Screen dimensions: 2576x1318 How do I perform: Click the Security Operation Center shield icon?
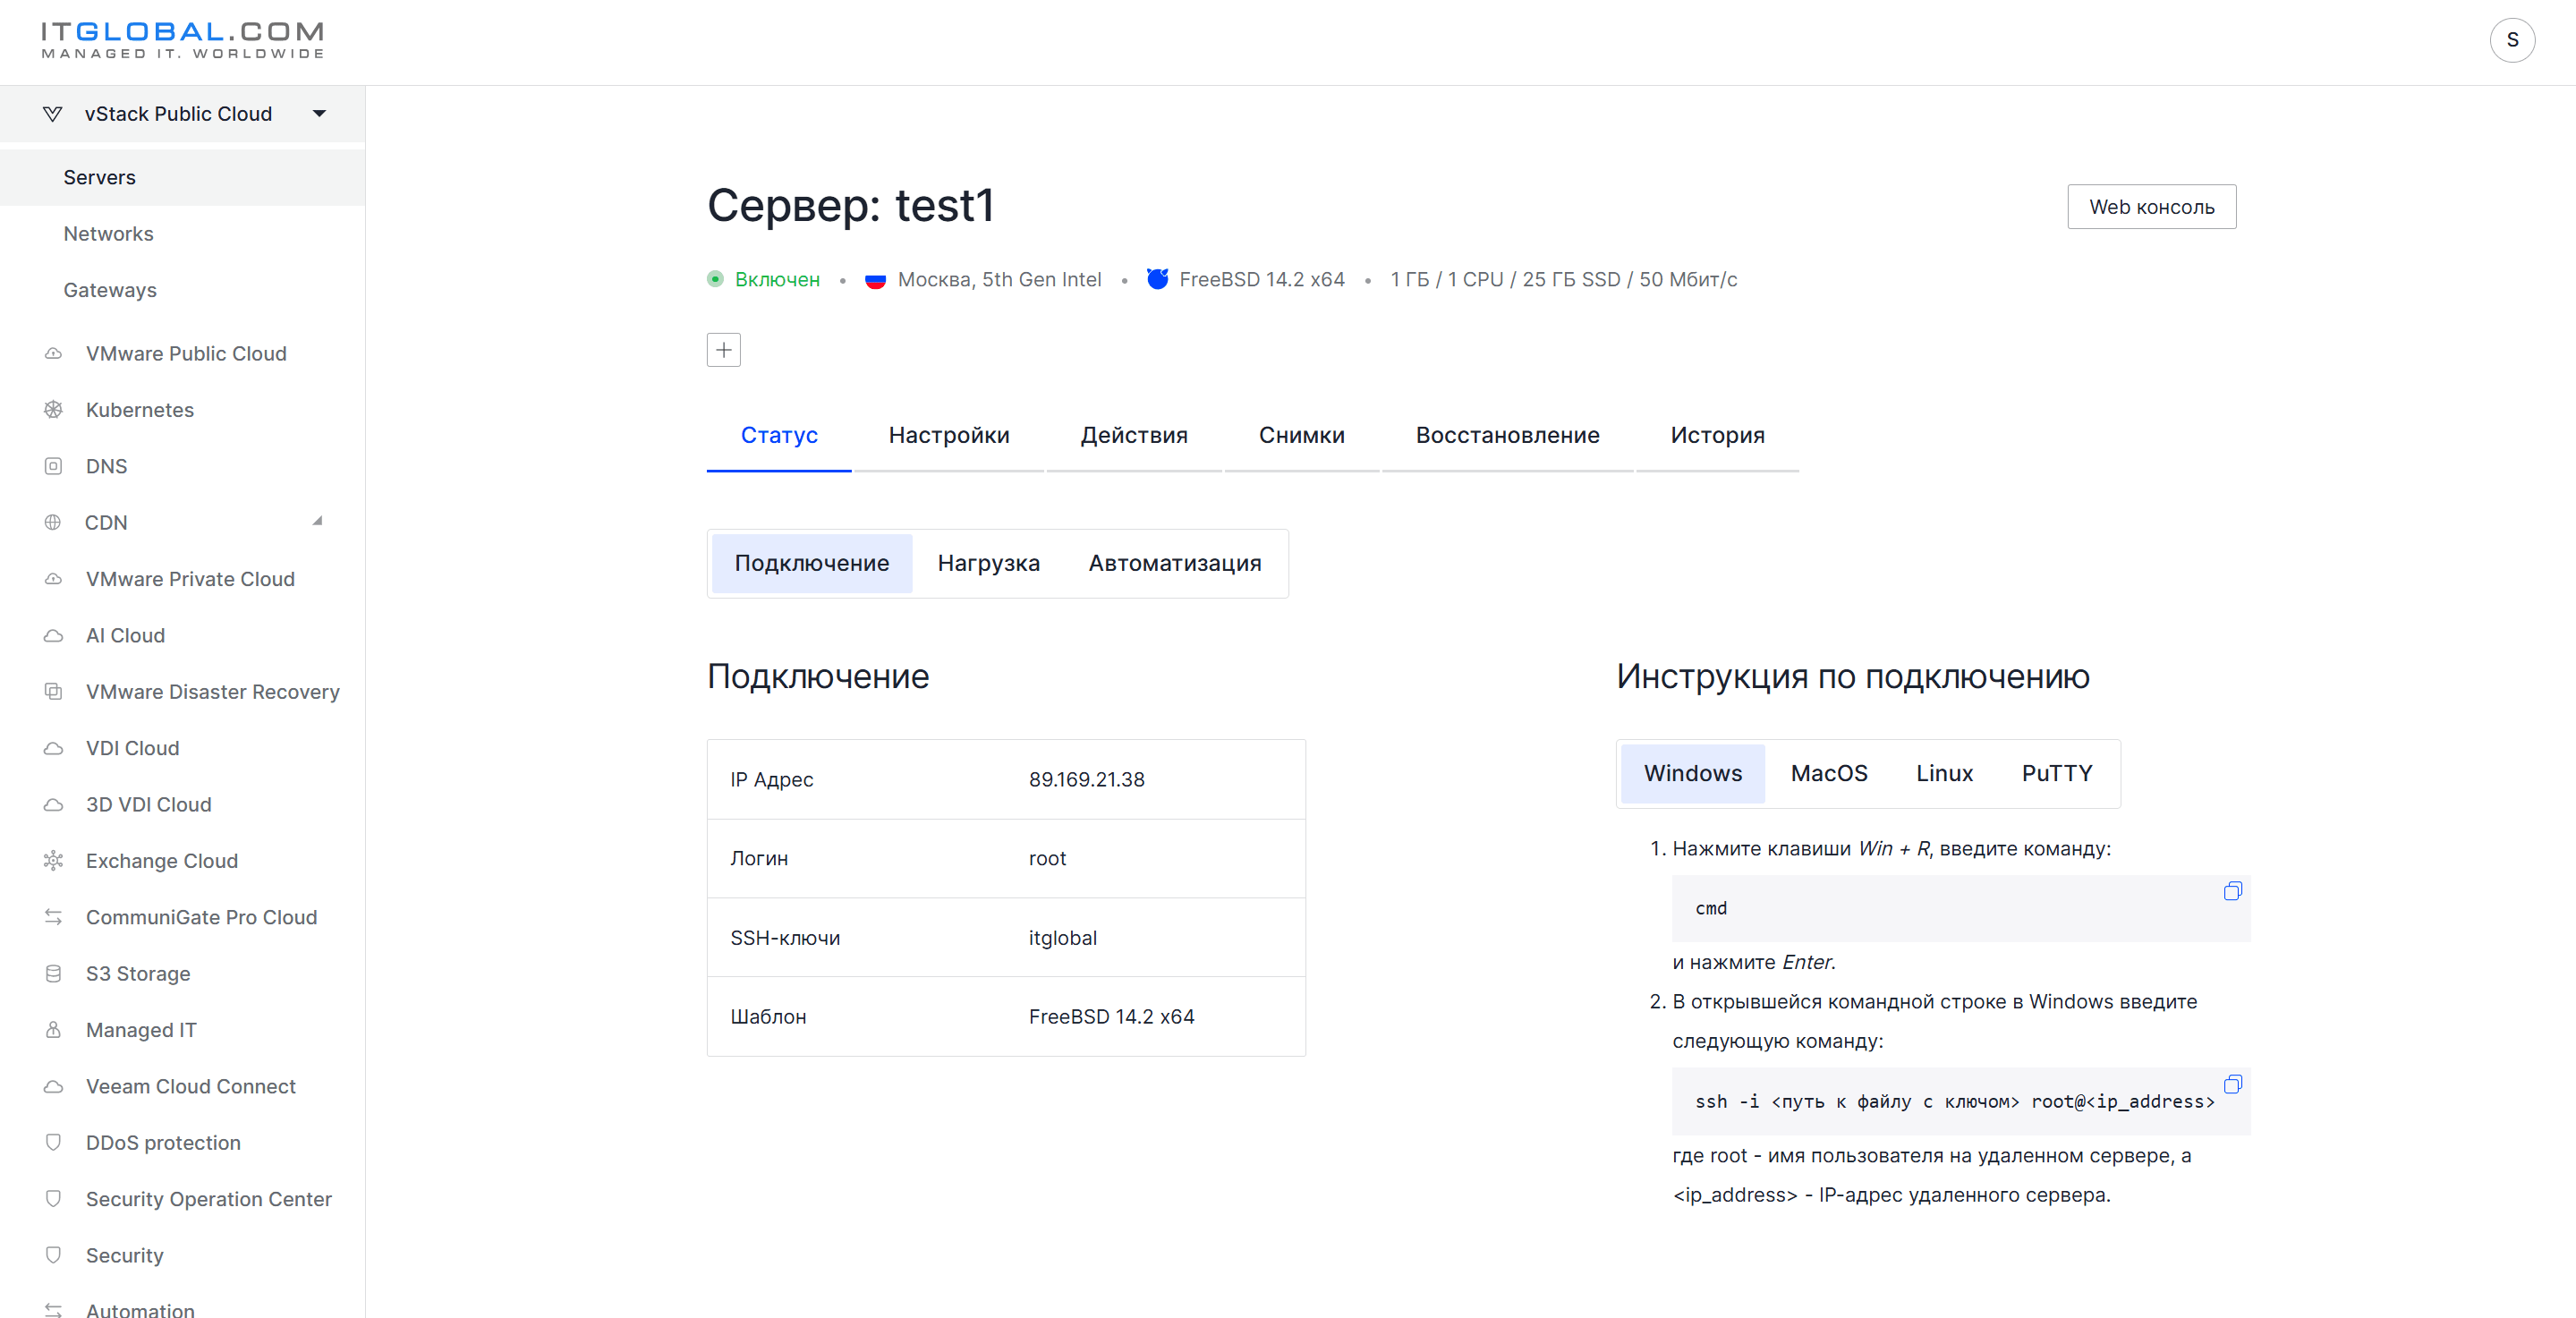click(x=54, y=1199)
